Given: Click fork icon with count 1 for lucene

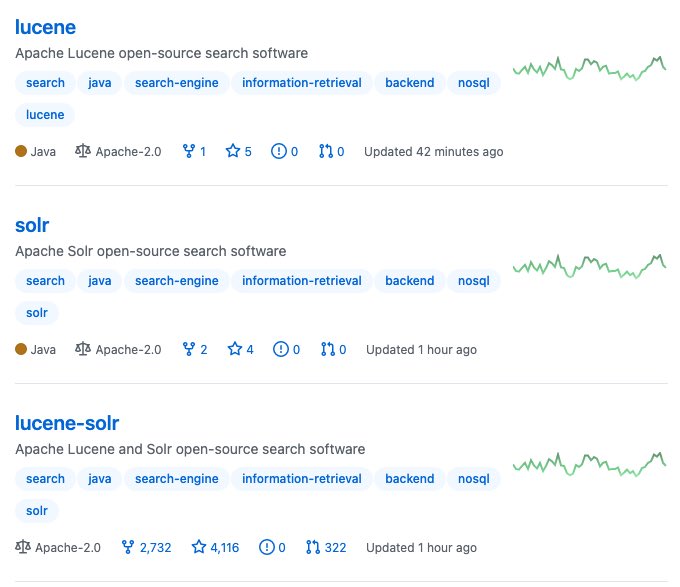Looking at the screenshot, I should tap(189, 151).
